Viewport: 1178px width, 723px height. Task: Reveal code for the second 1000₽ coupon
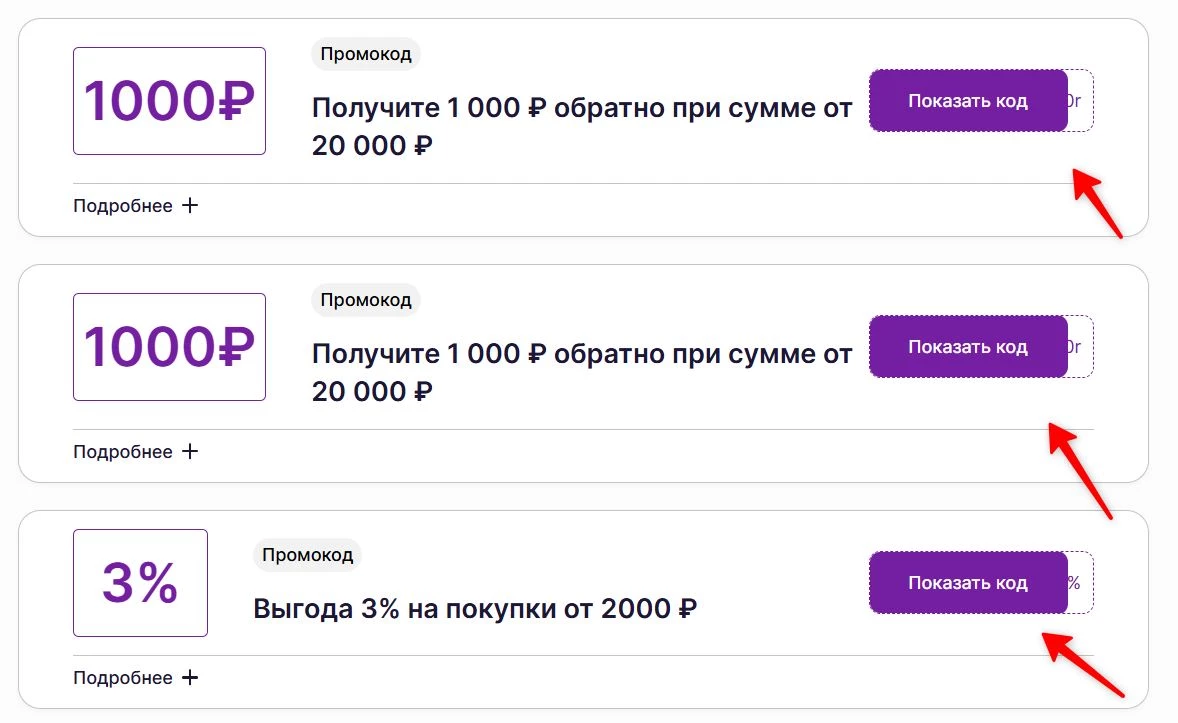pos(967,346)
